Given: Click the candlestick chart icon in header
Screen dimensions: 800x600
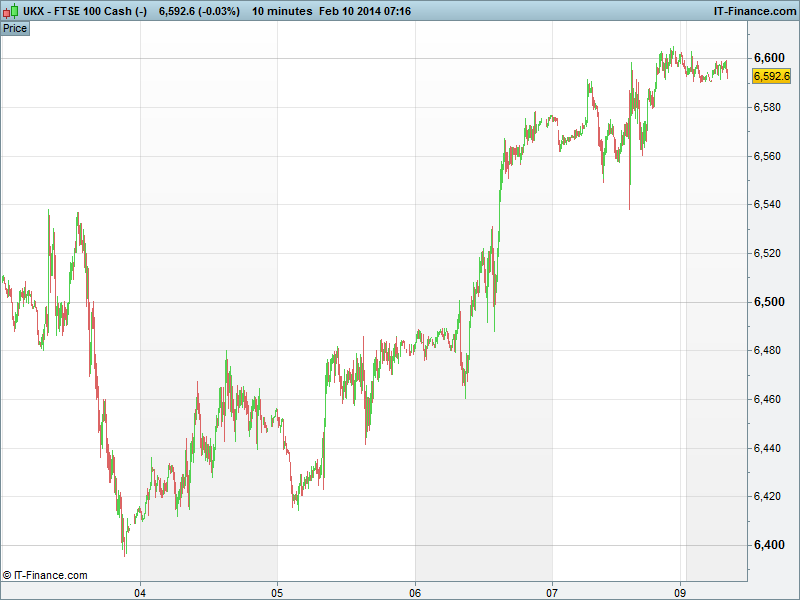Looking at the screenshot, I should click(10, 11).
